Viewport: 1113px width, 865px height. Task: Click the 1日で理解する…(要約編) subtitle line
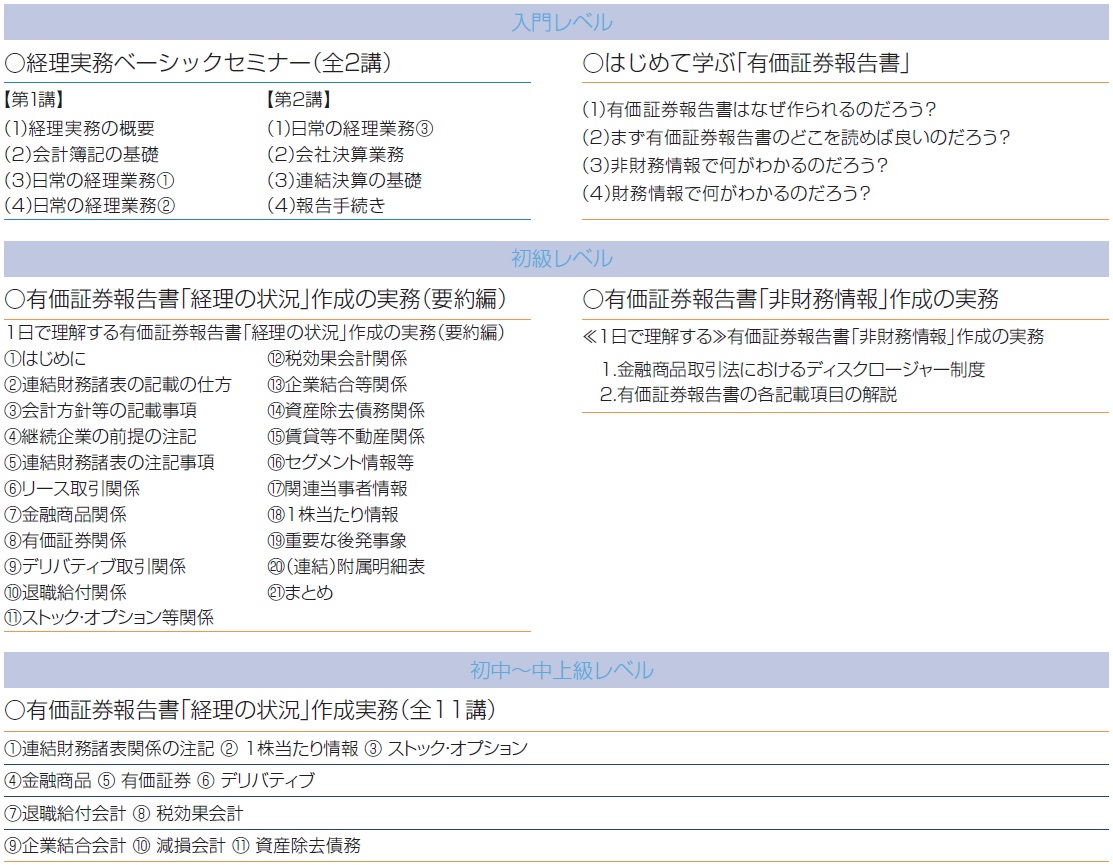pos(255,333)
